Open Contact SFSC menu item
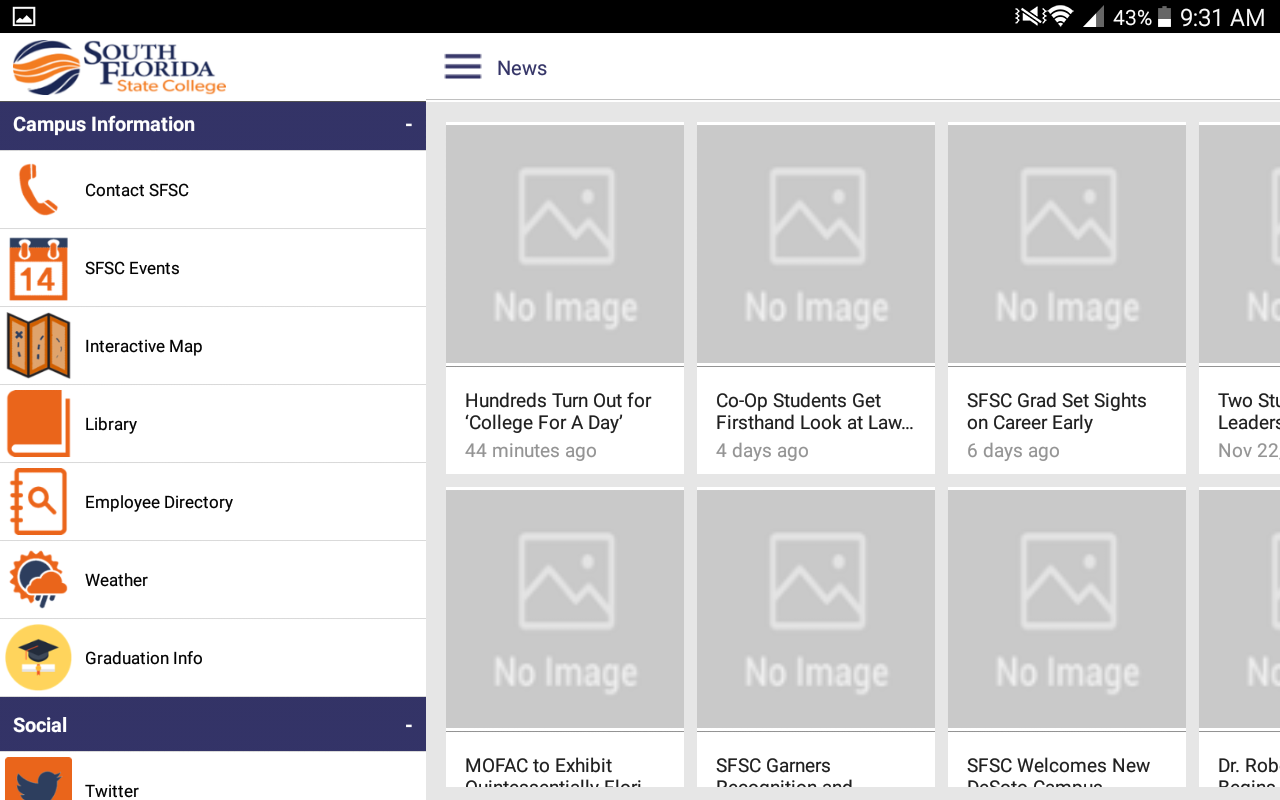Image resolution: width=1280 pixels, height=800 pixels. click(x=213, y=190)
